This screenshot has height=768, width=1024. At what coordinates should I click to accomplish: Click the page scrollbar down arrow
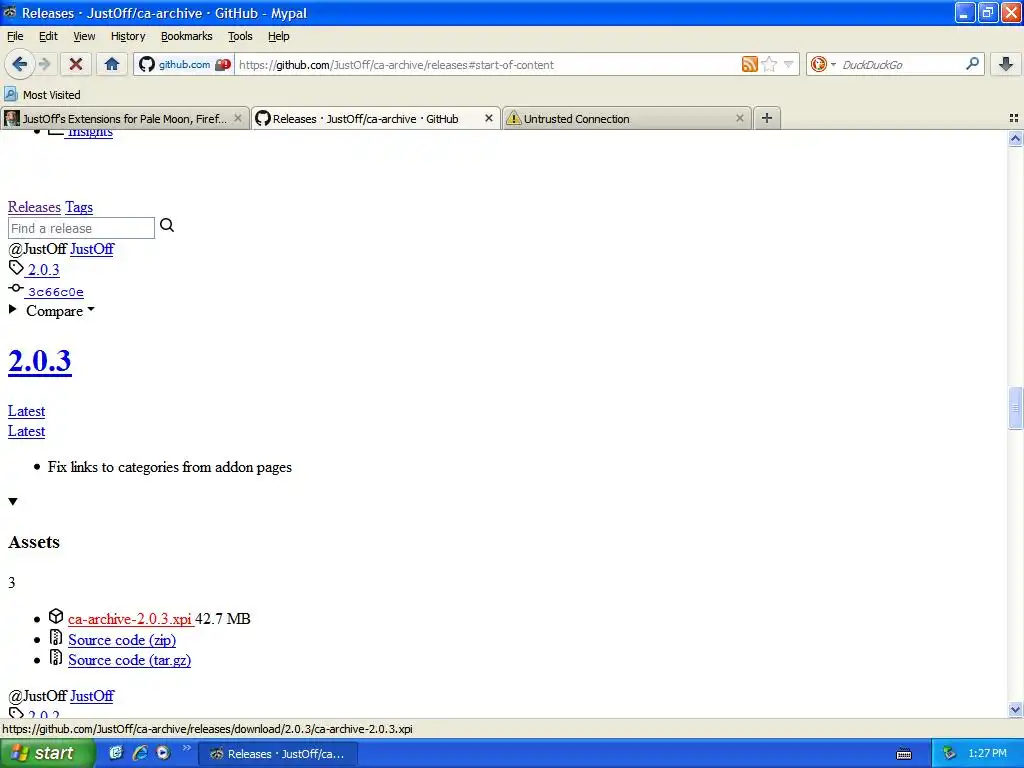(x=1015, y=709)
